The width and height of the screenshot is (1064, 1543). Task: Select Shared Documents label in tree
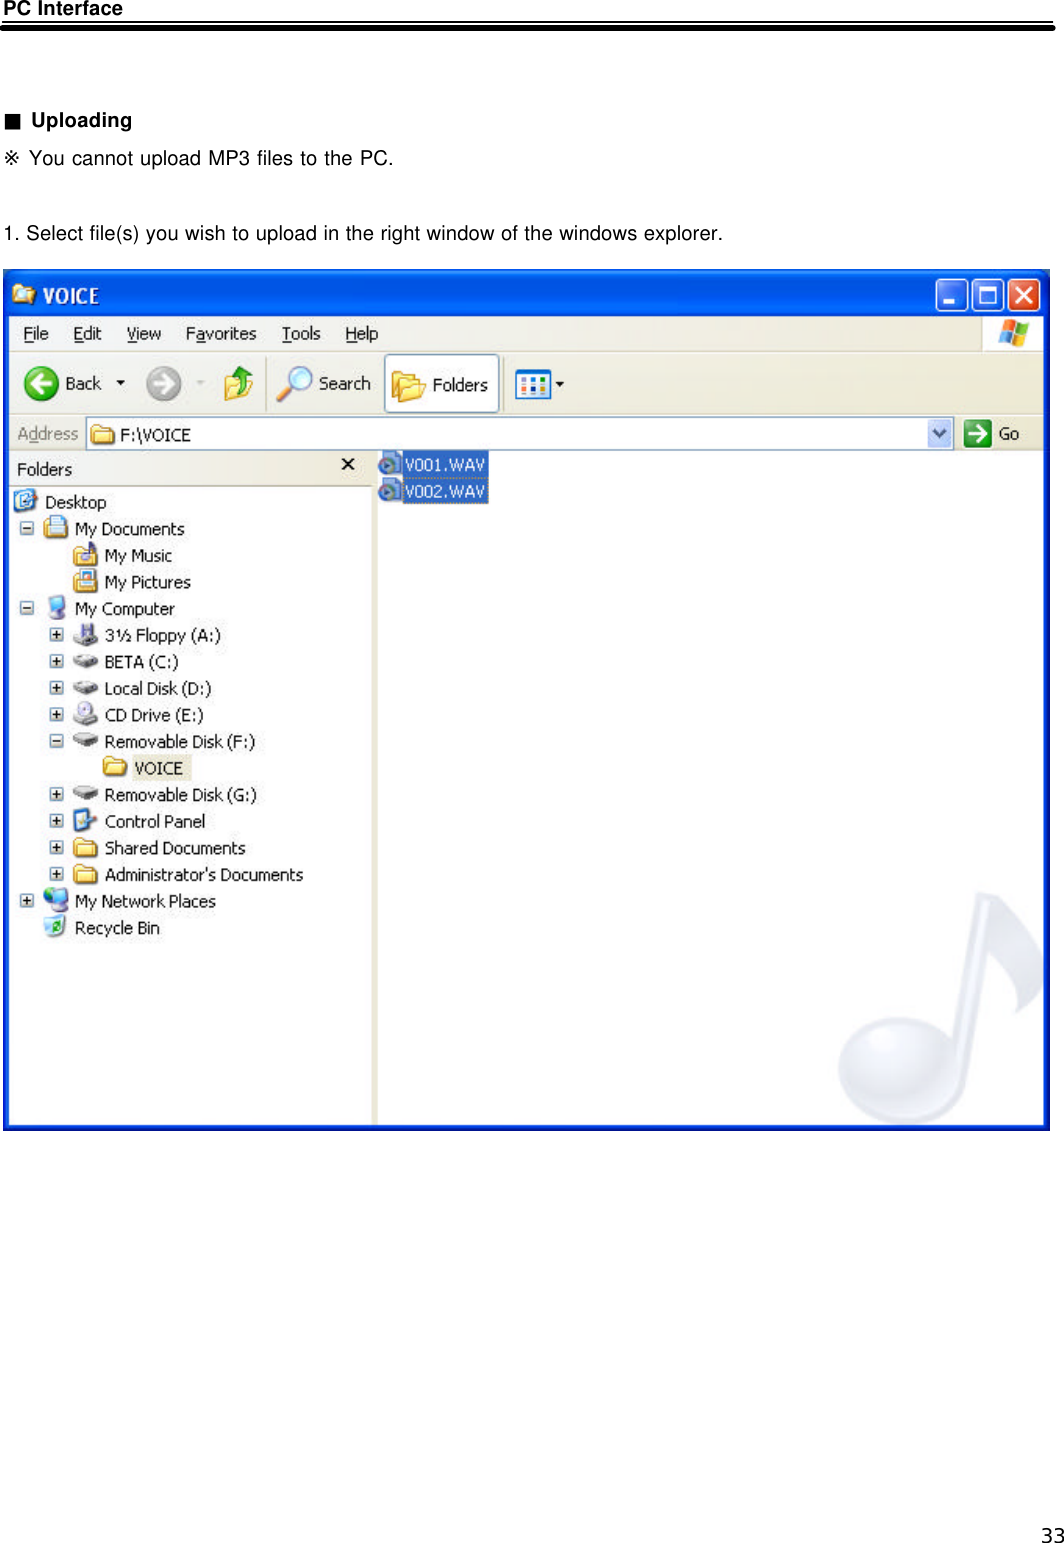(x=175, y=848)
